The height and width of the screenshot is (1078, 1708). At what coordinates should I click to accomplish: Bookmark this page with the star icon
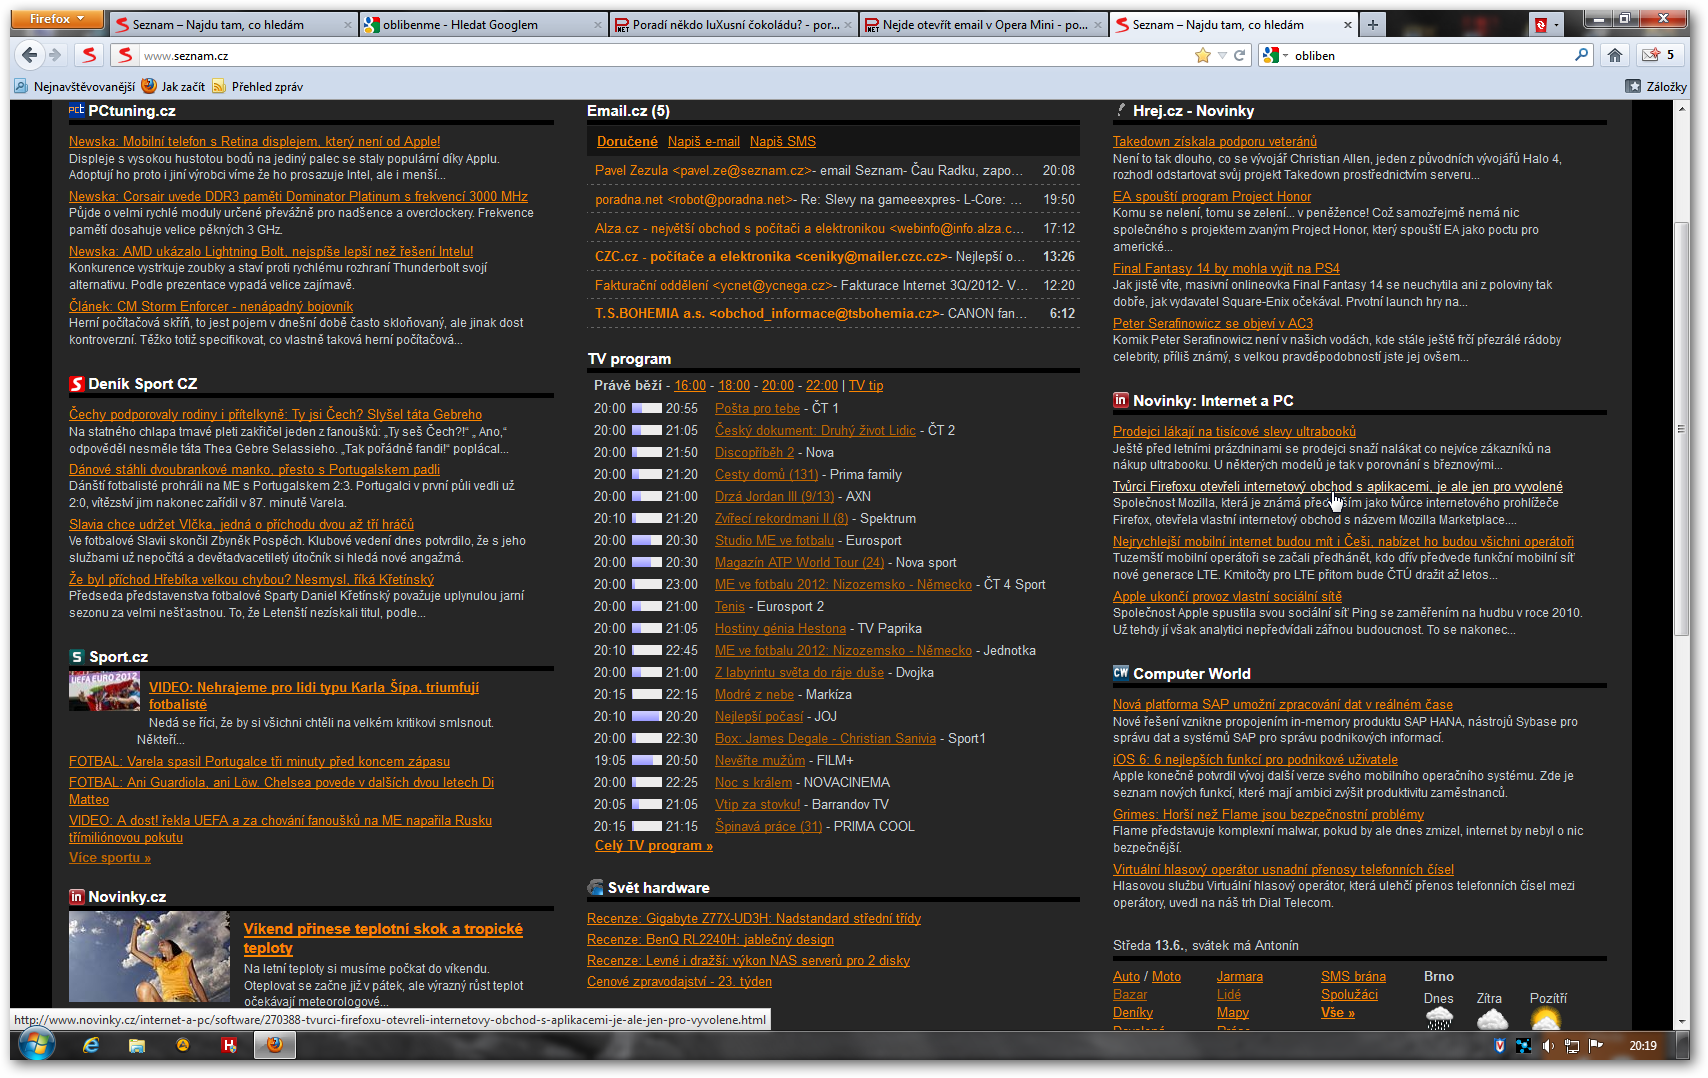click(1202, 55)
